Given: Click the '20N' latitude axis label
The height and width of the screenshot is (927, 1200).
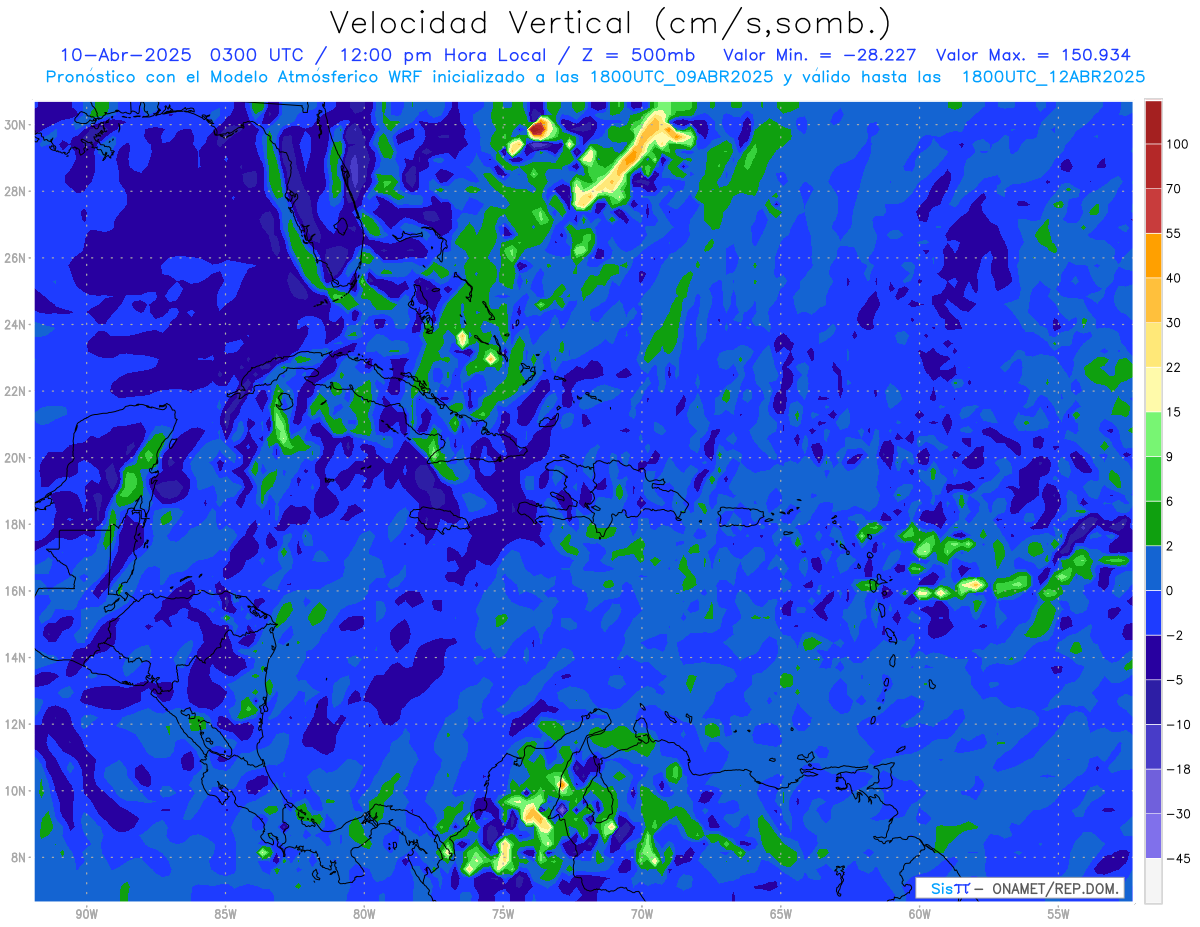Looking at the screenshot, I should pos(17,458).
